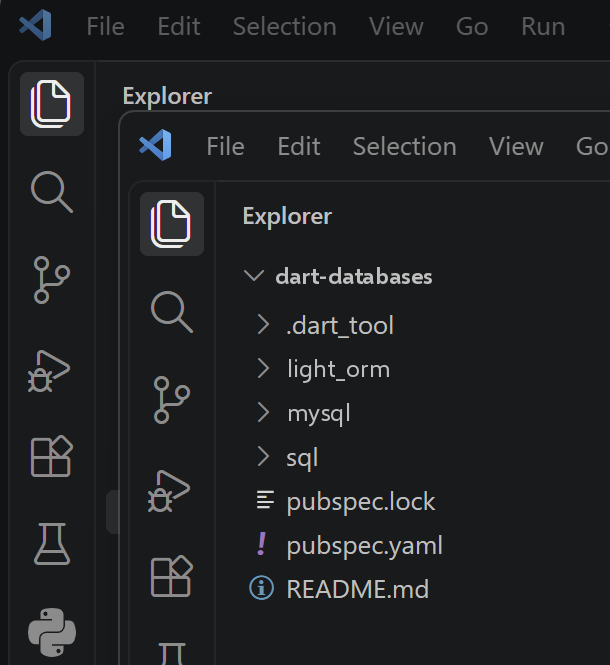
Task: Open Extensions icon in inner activity bar
Action: click(172, 576)
